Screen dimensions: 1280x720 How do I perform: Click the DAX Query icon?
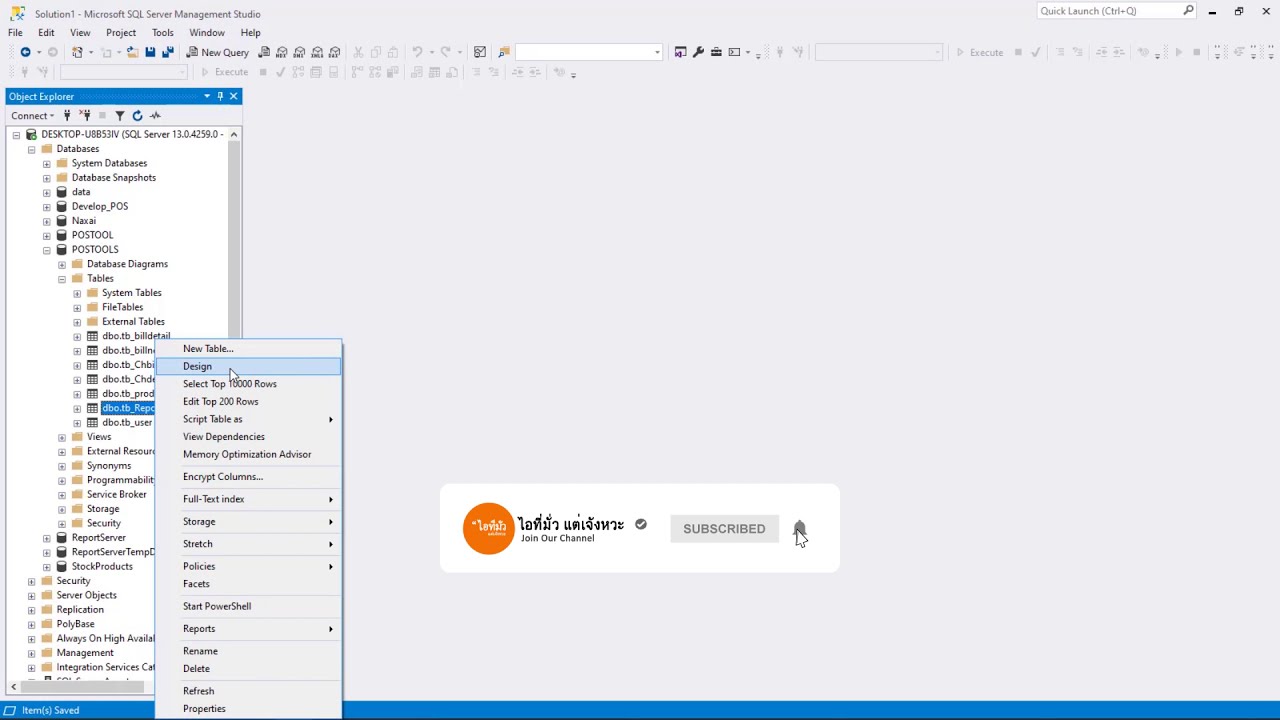pos(334,52)
